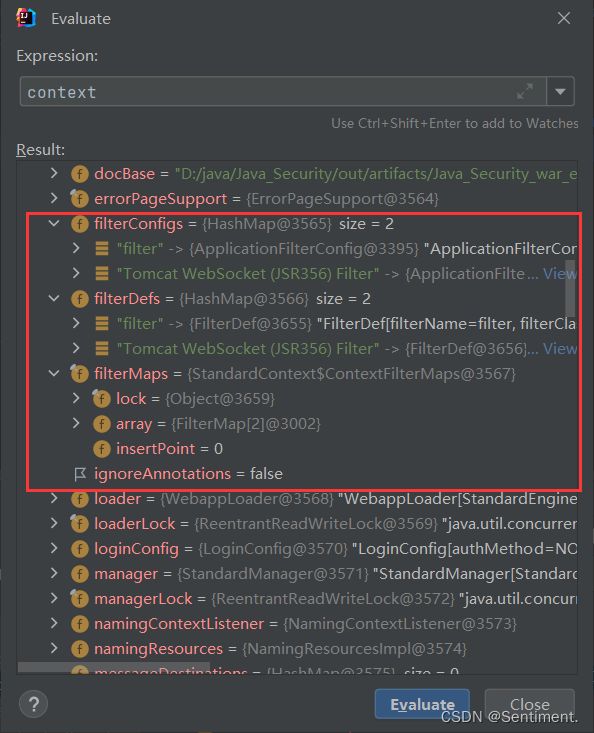The height and width of the screenshot is (733, 594).
Task: Expand FilterDef@3656 WebSocket entry
Action: tap(76, 348)
